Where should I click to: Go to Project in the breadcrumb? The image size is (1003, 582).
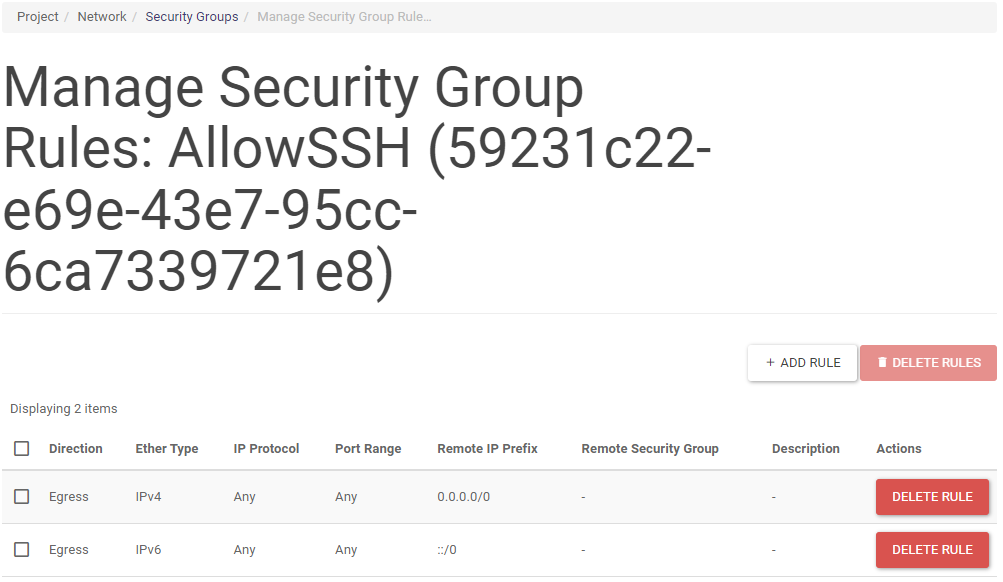38,17
